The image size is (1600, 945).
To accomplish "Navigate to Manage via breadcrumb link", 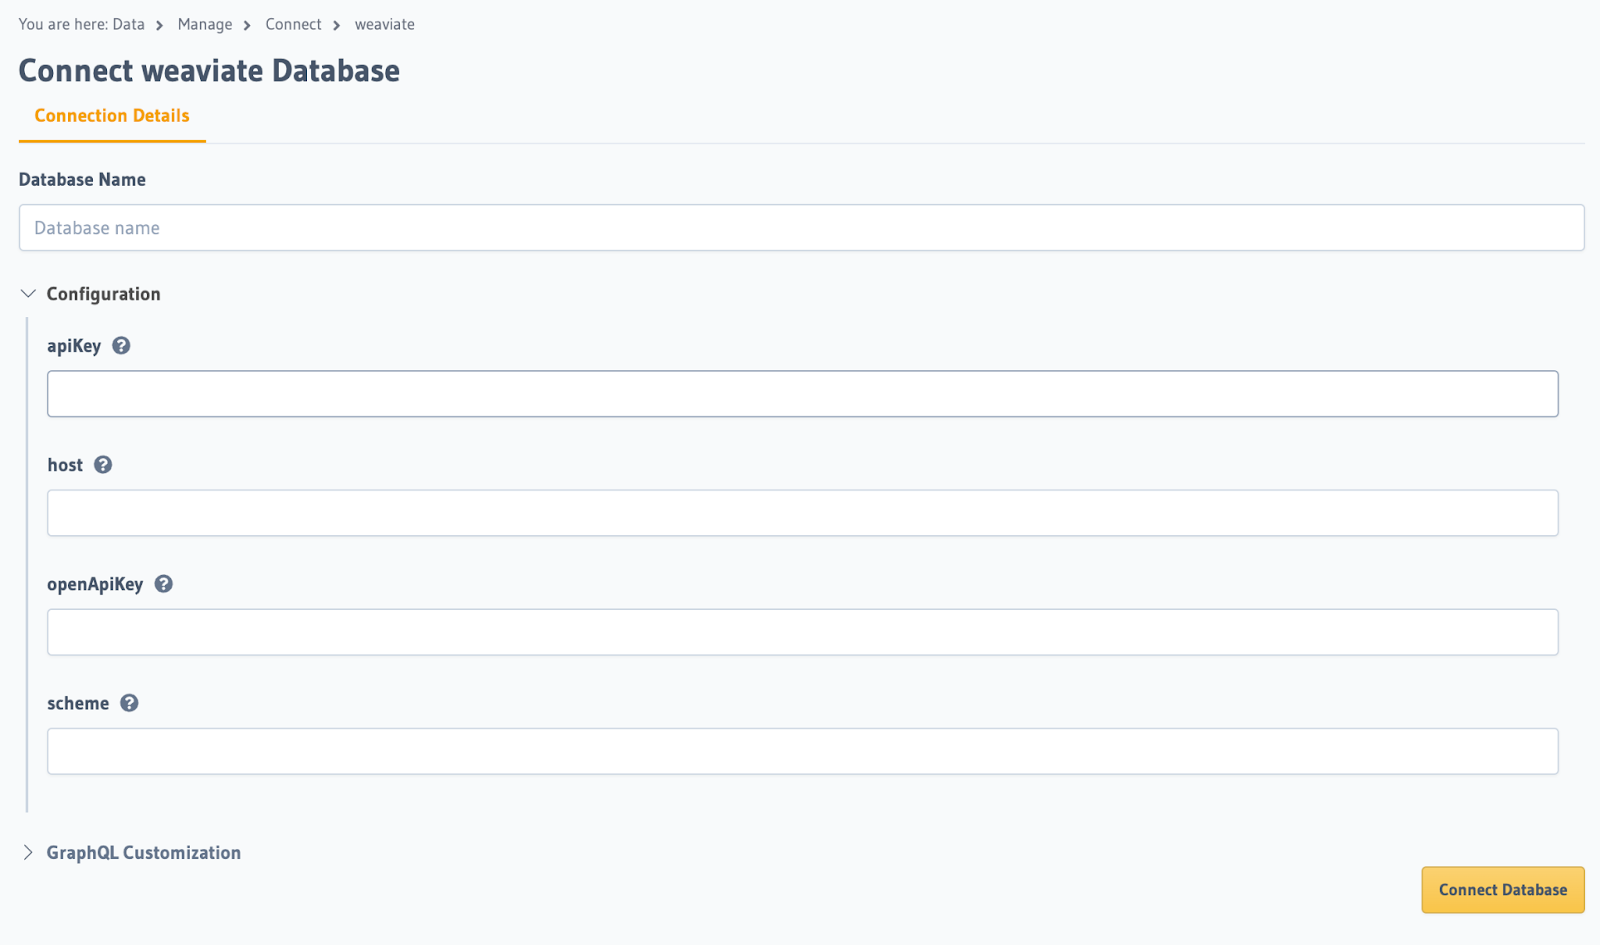I will point(204,24).
